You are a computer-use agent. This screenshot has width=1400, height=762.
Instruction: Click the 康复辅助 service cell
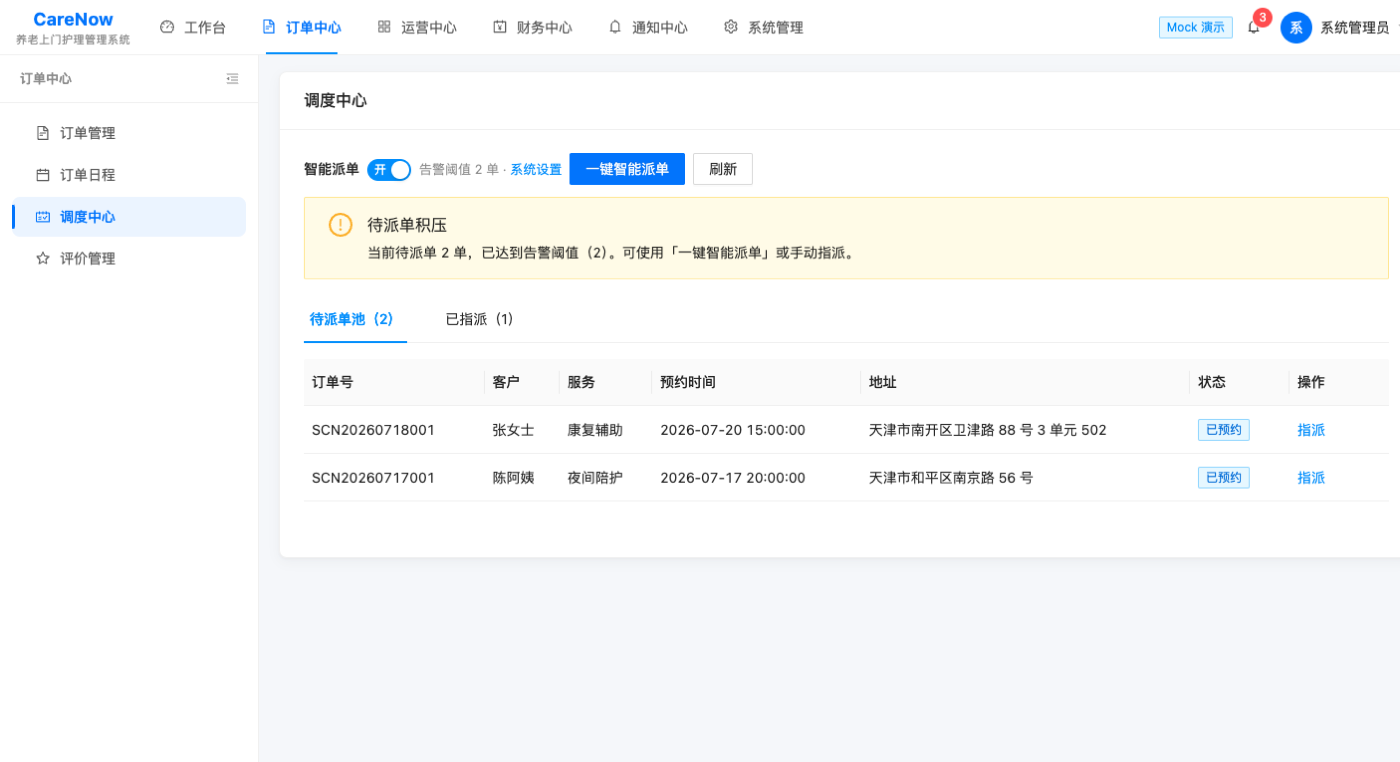(x=595, y=430)
